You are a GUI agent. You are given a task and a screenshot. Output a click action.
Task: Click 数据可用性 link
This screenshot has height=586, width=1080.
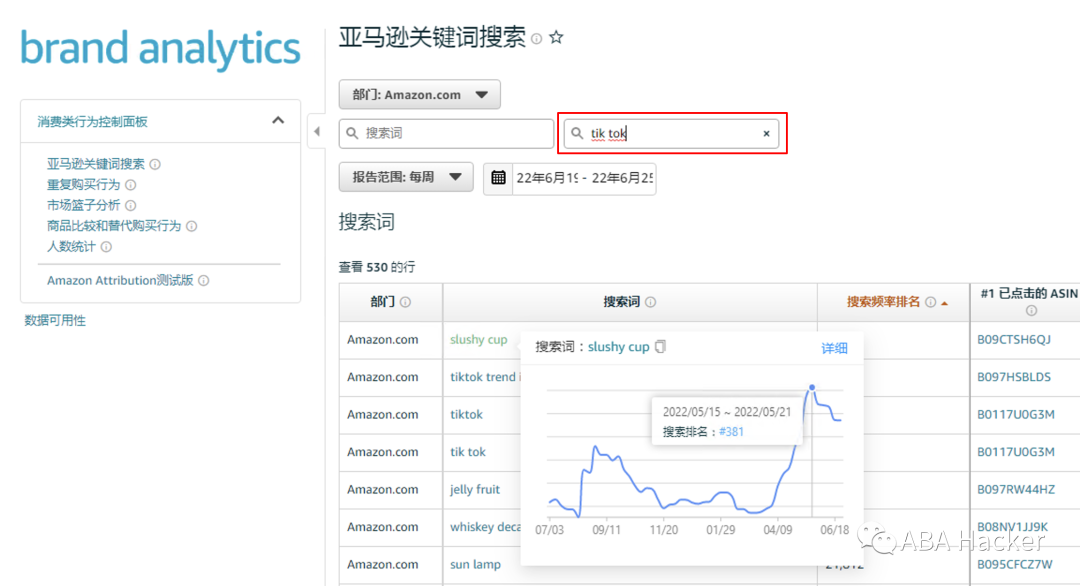(x=55, y=320)
